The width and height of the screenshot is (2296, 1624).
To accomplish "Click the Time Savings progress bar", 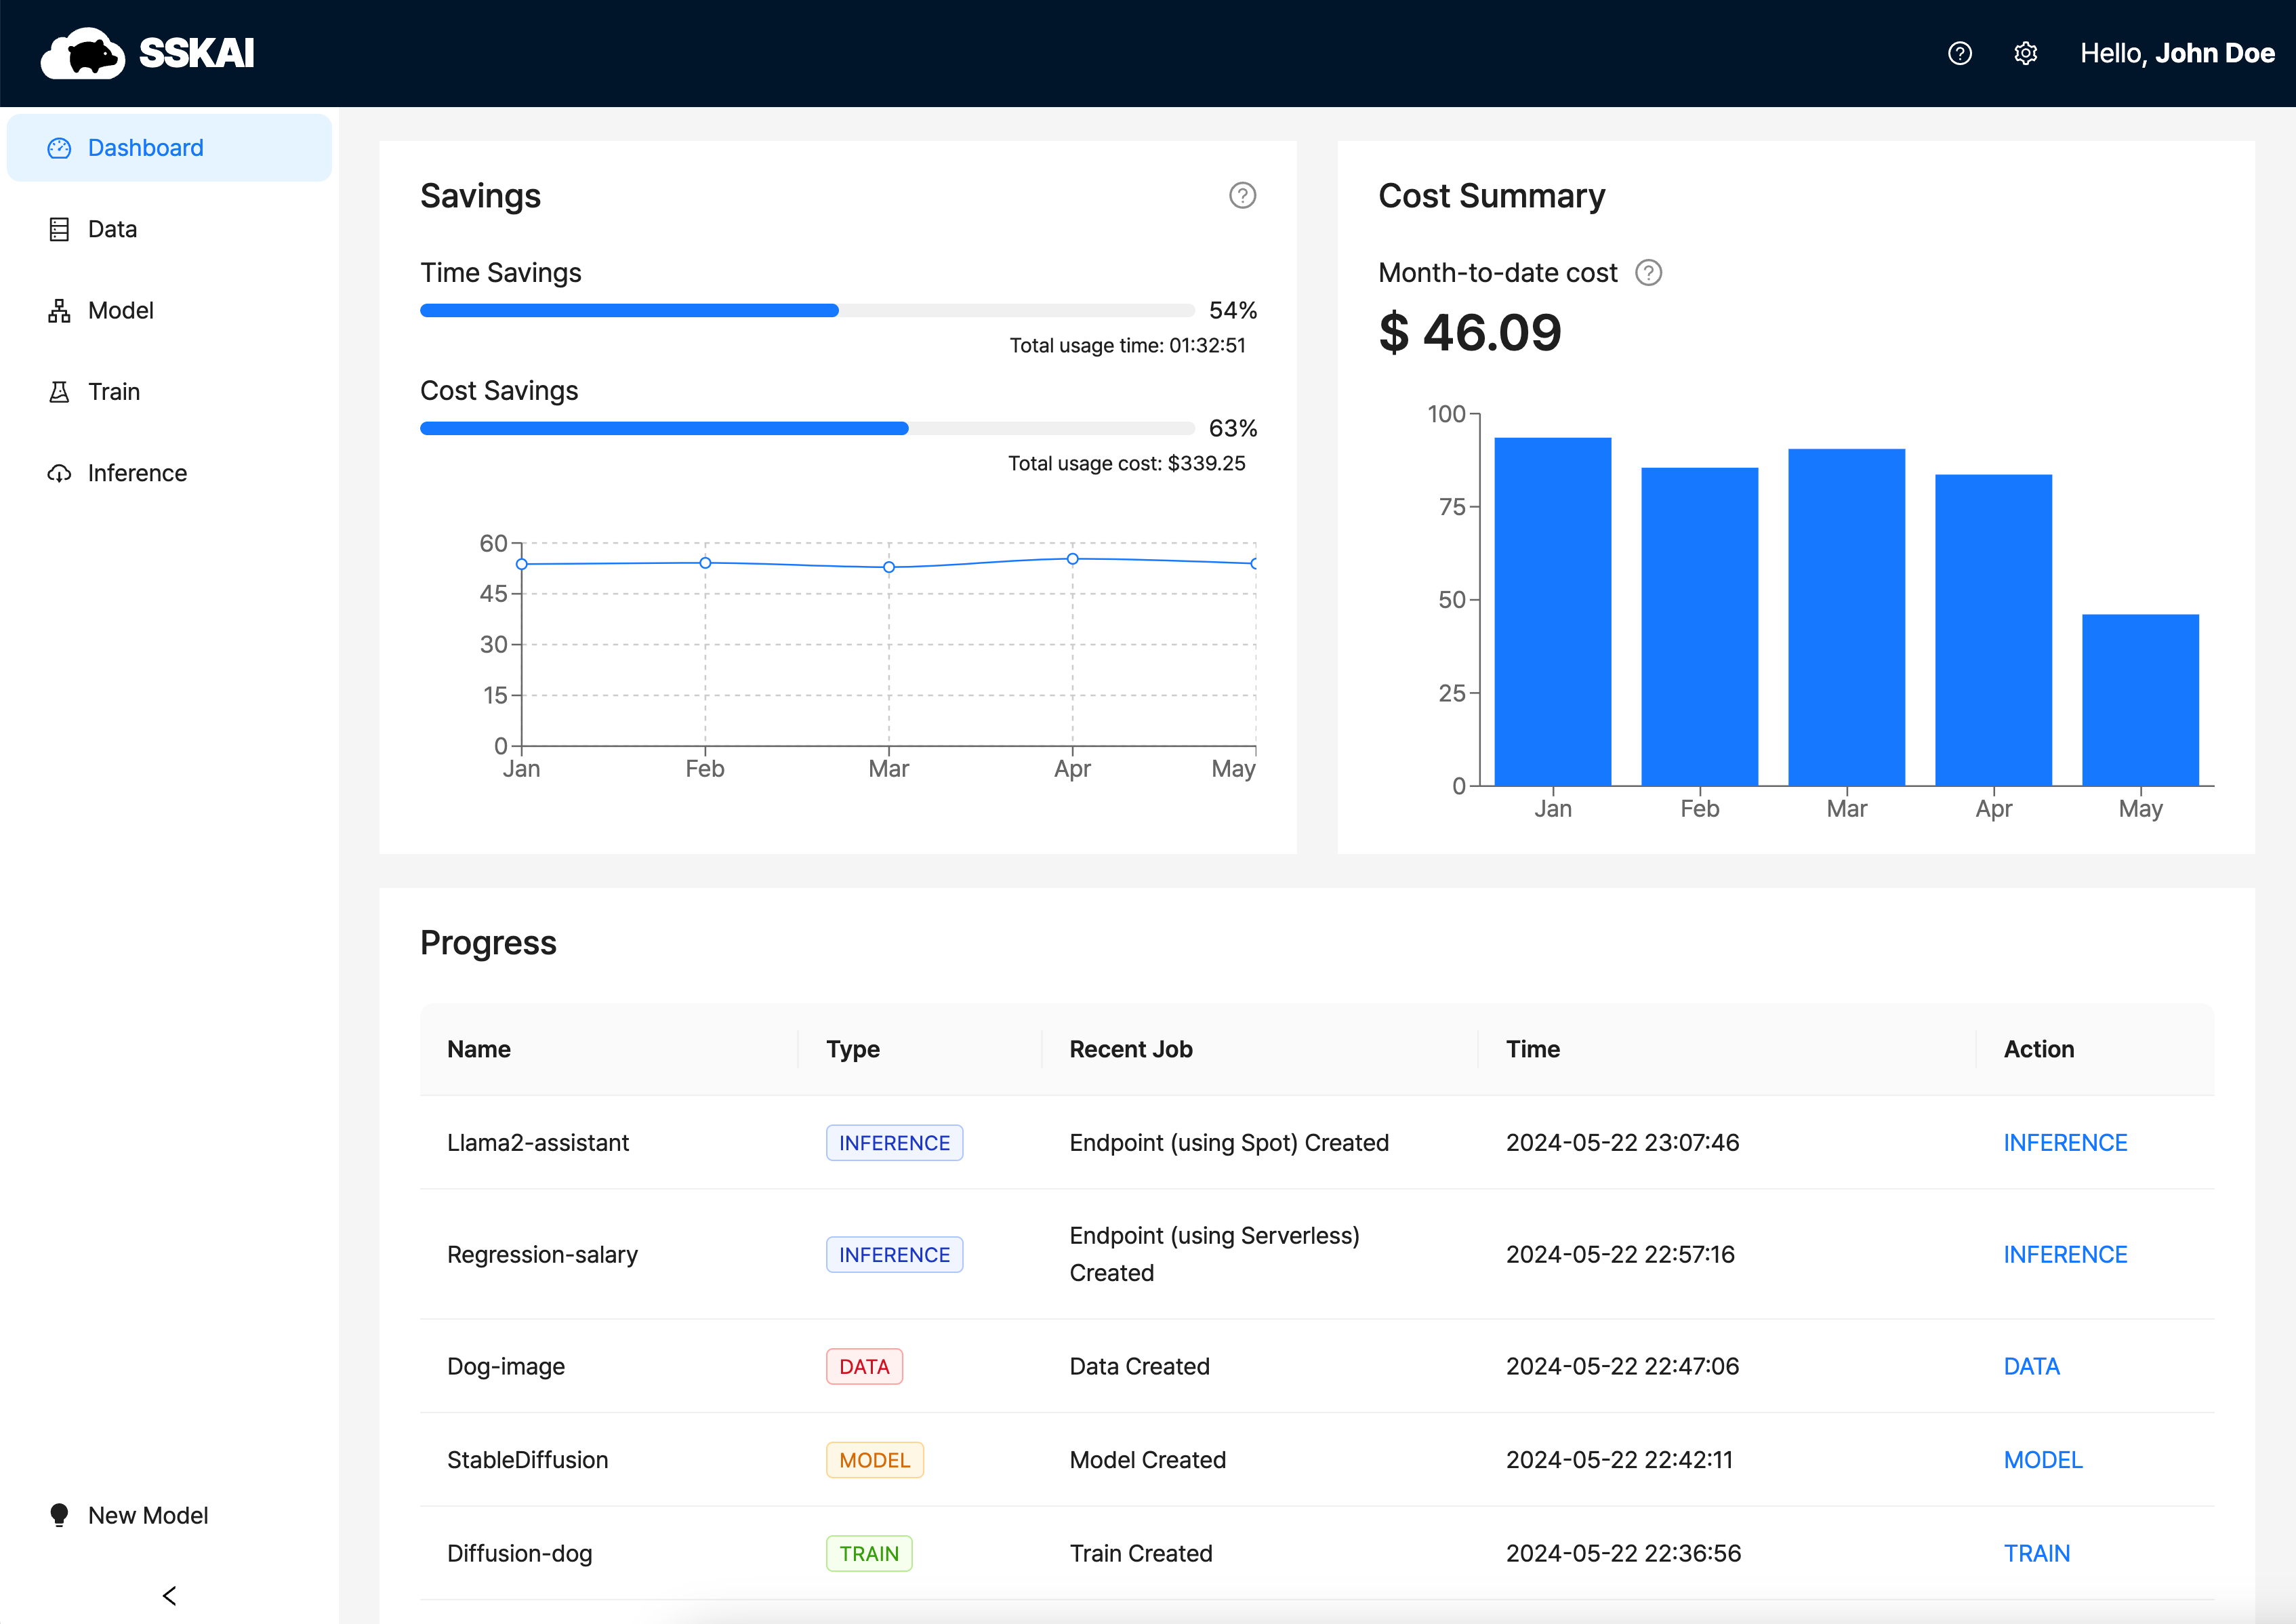I will [x=807, y=311].
